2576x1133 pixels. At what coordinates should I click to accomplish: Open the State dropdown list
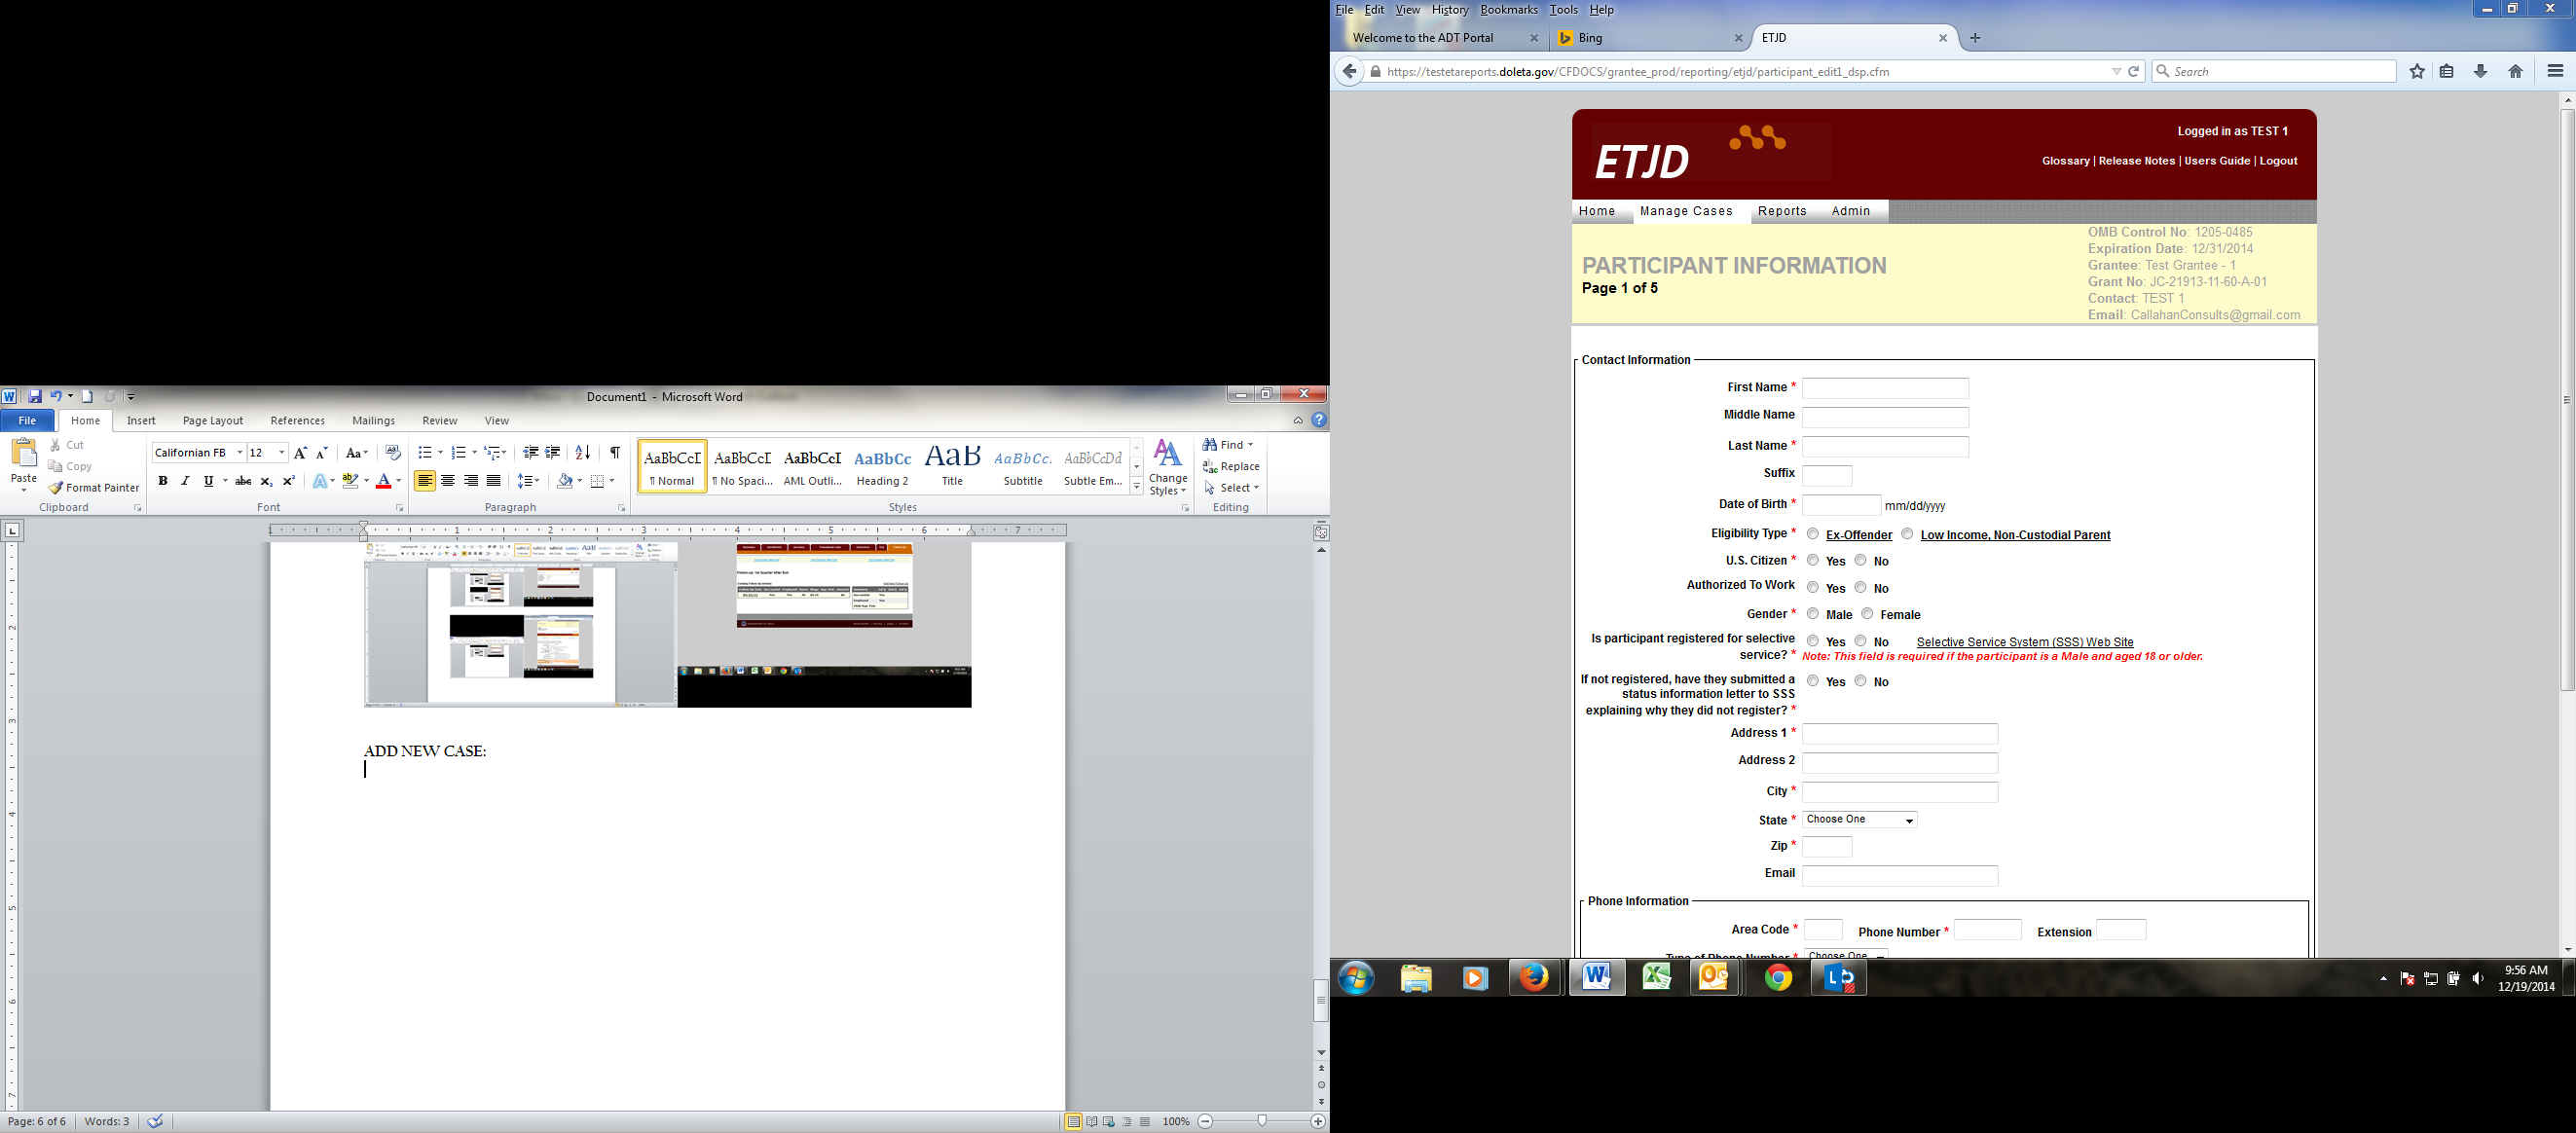[x=1859, y=820]
